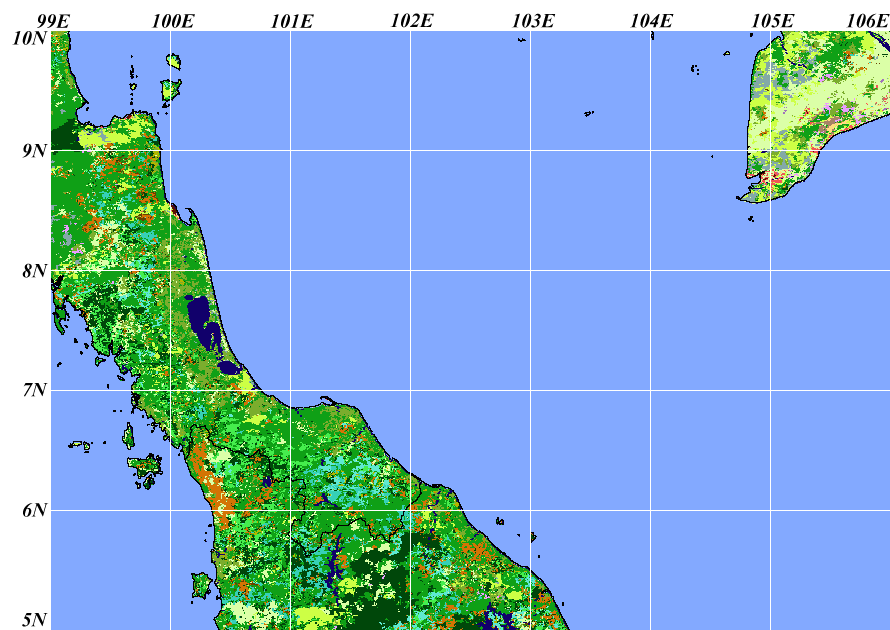Click the 9N latitude label
Screen dimensions: 890x630
(35, 151)
